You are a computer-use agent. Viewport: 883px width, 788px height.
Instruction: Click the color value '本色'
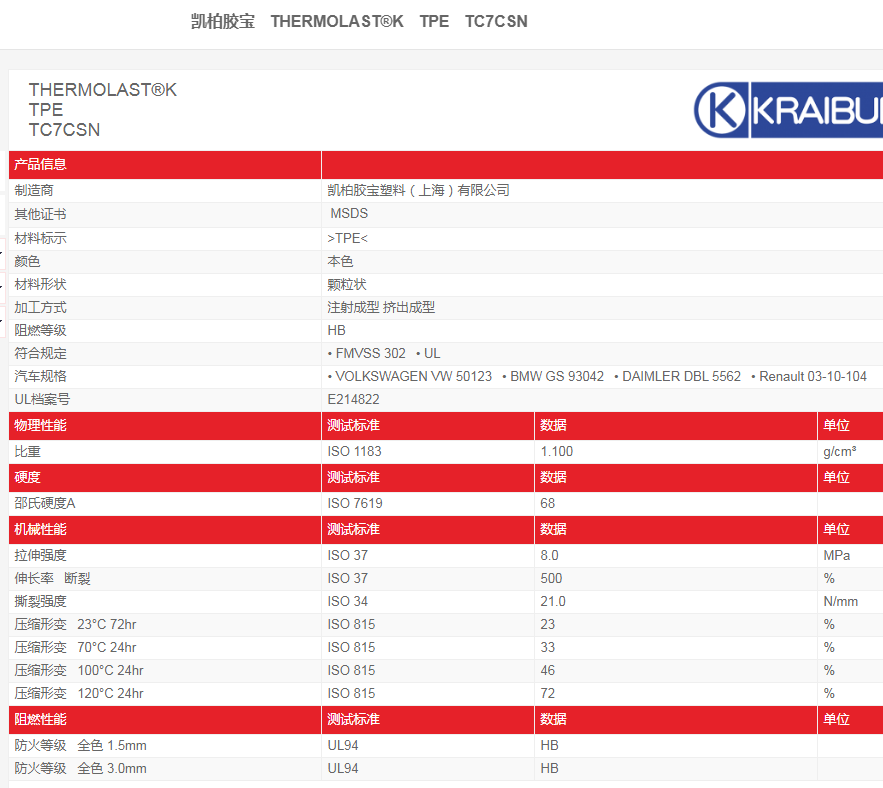point(340,261)
